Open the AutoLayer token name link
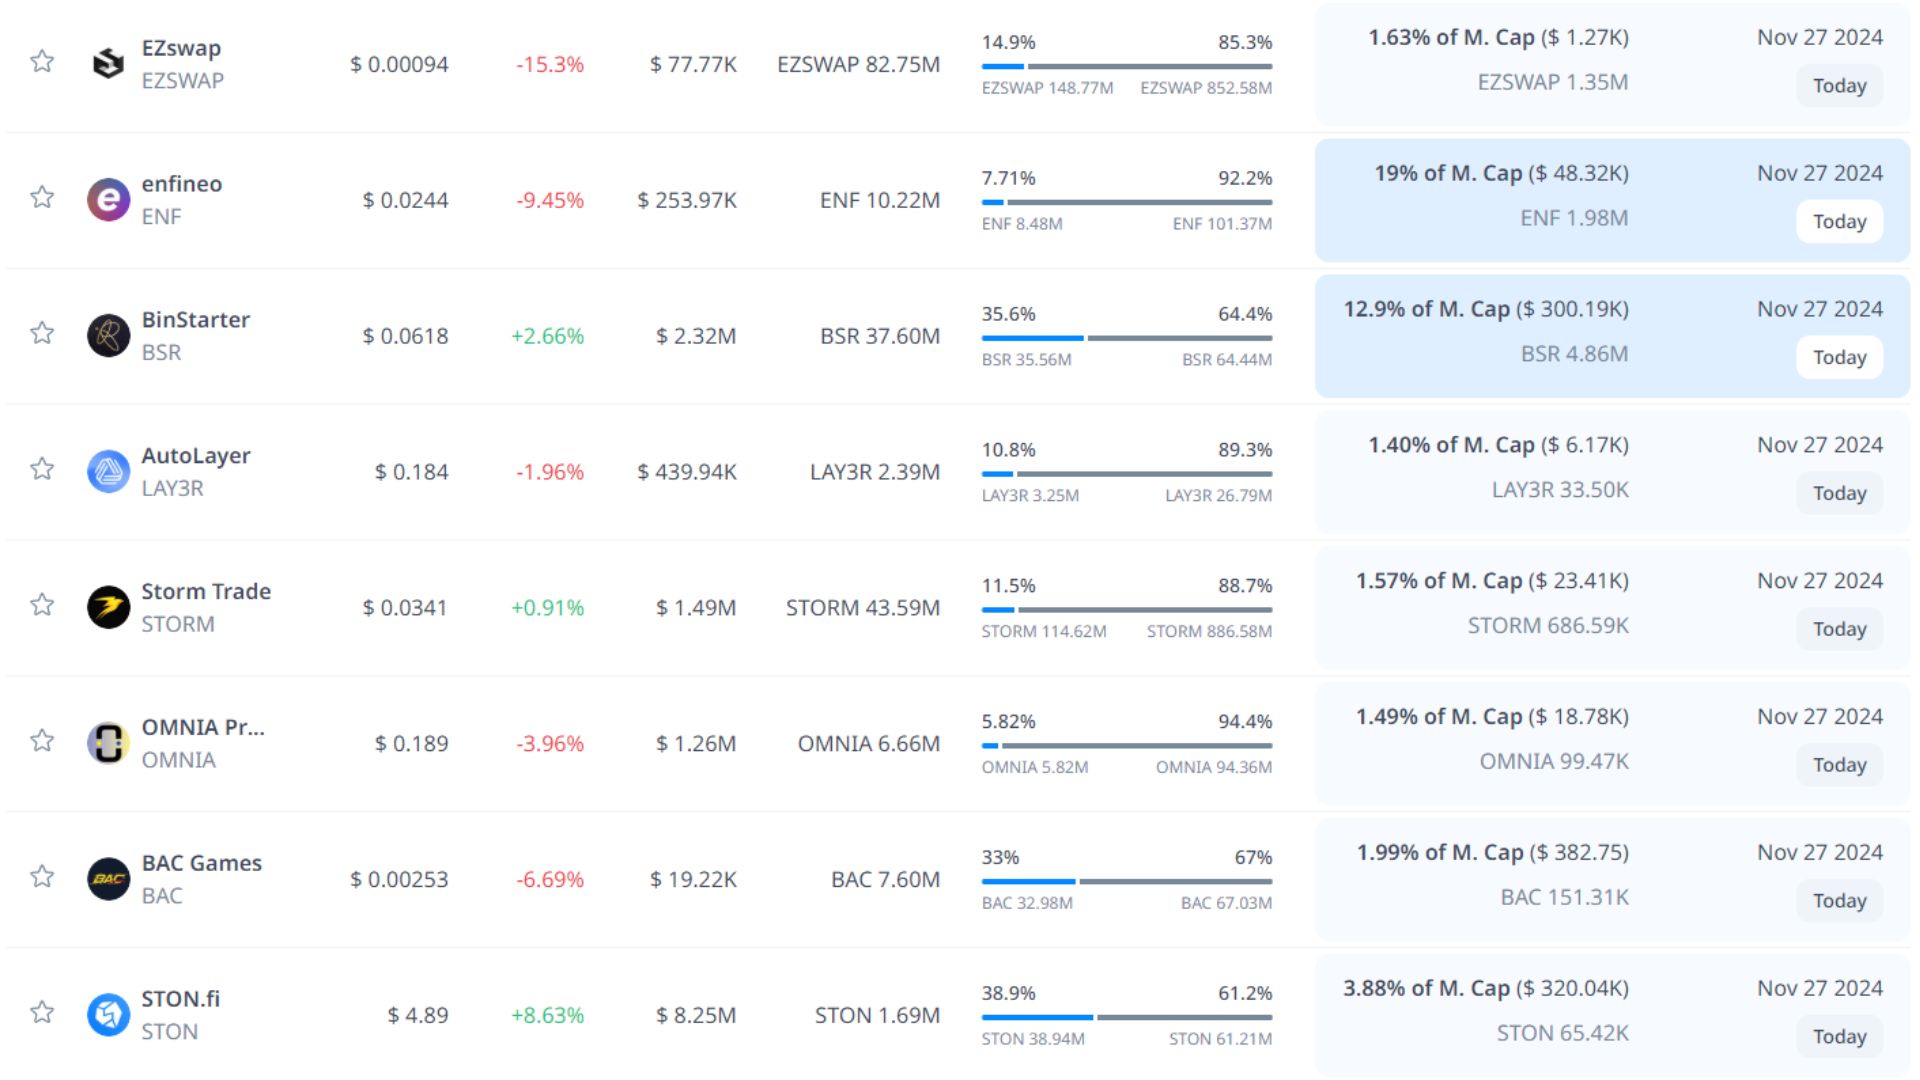1920x1080 pixels. coord(195,456)
